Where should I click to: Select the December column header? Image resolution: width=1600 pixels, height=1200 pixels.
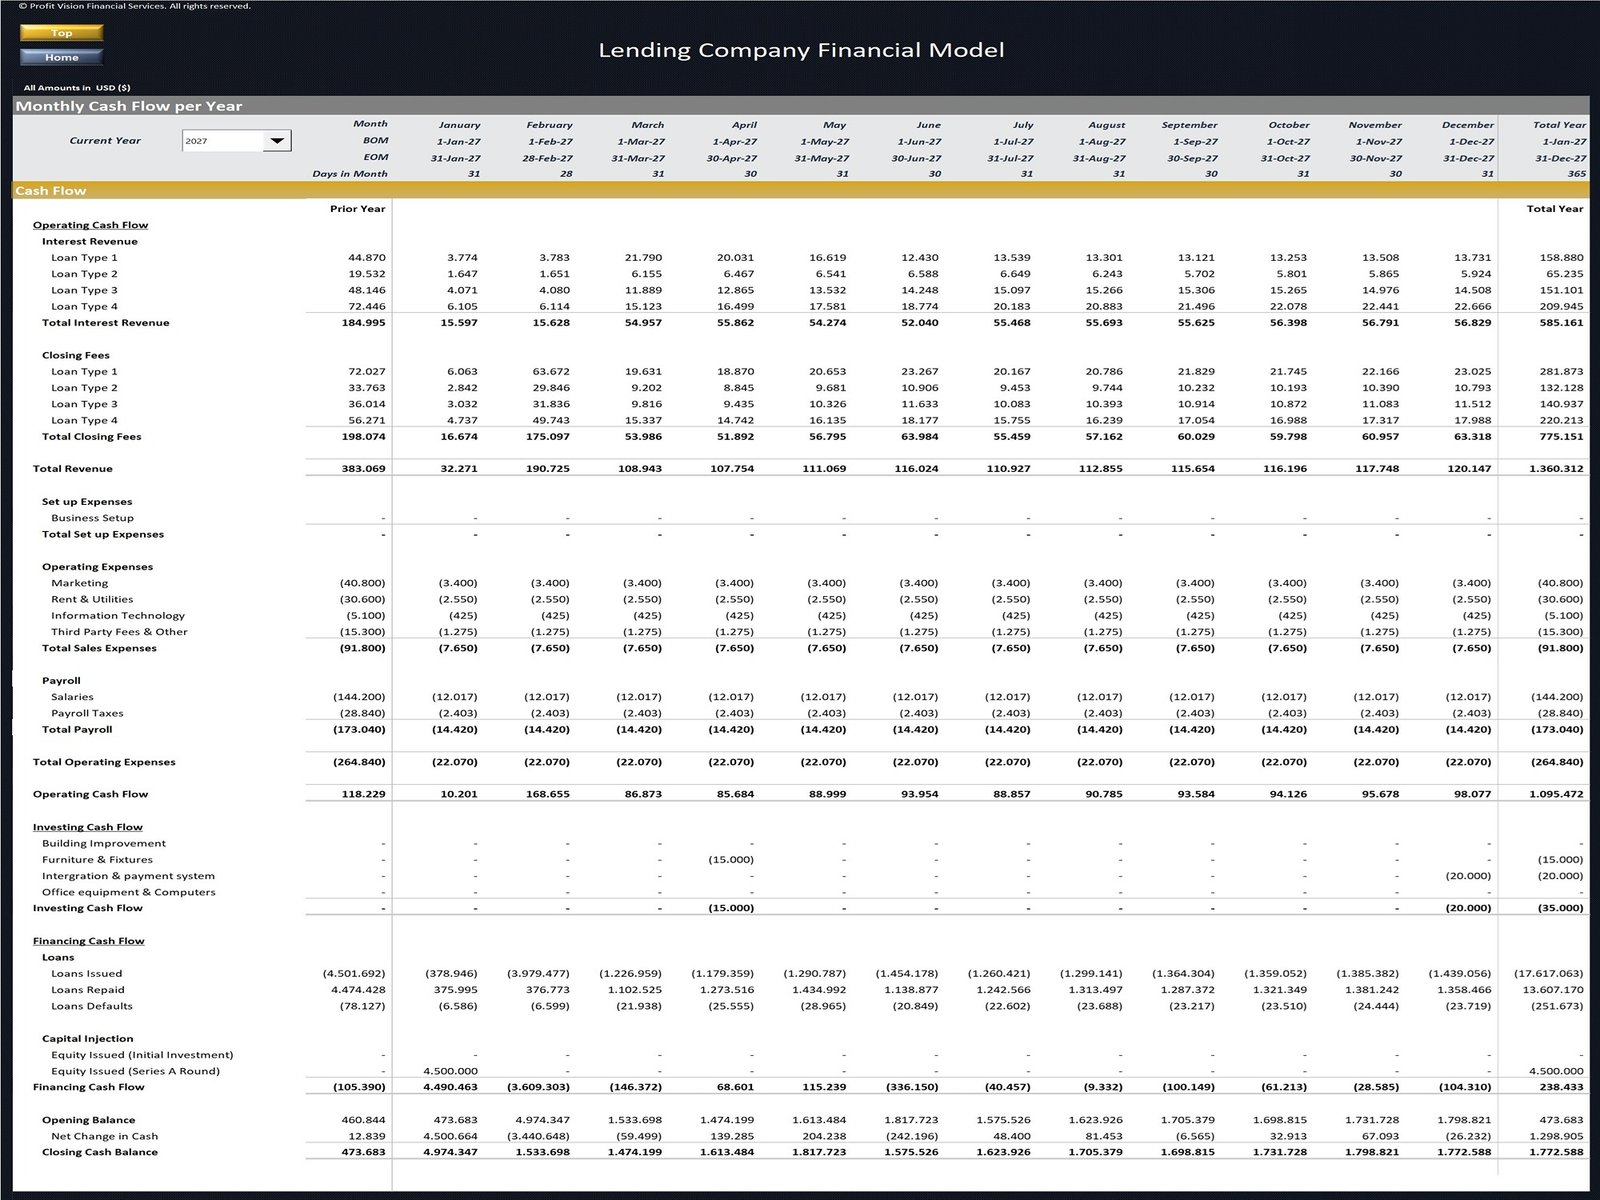1467,125
